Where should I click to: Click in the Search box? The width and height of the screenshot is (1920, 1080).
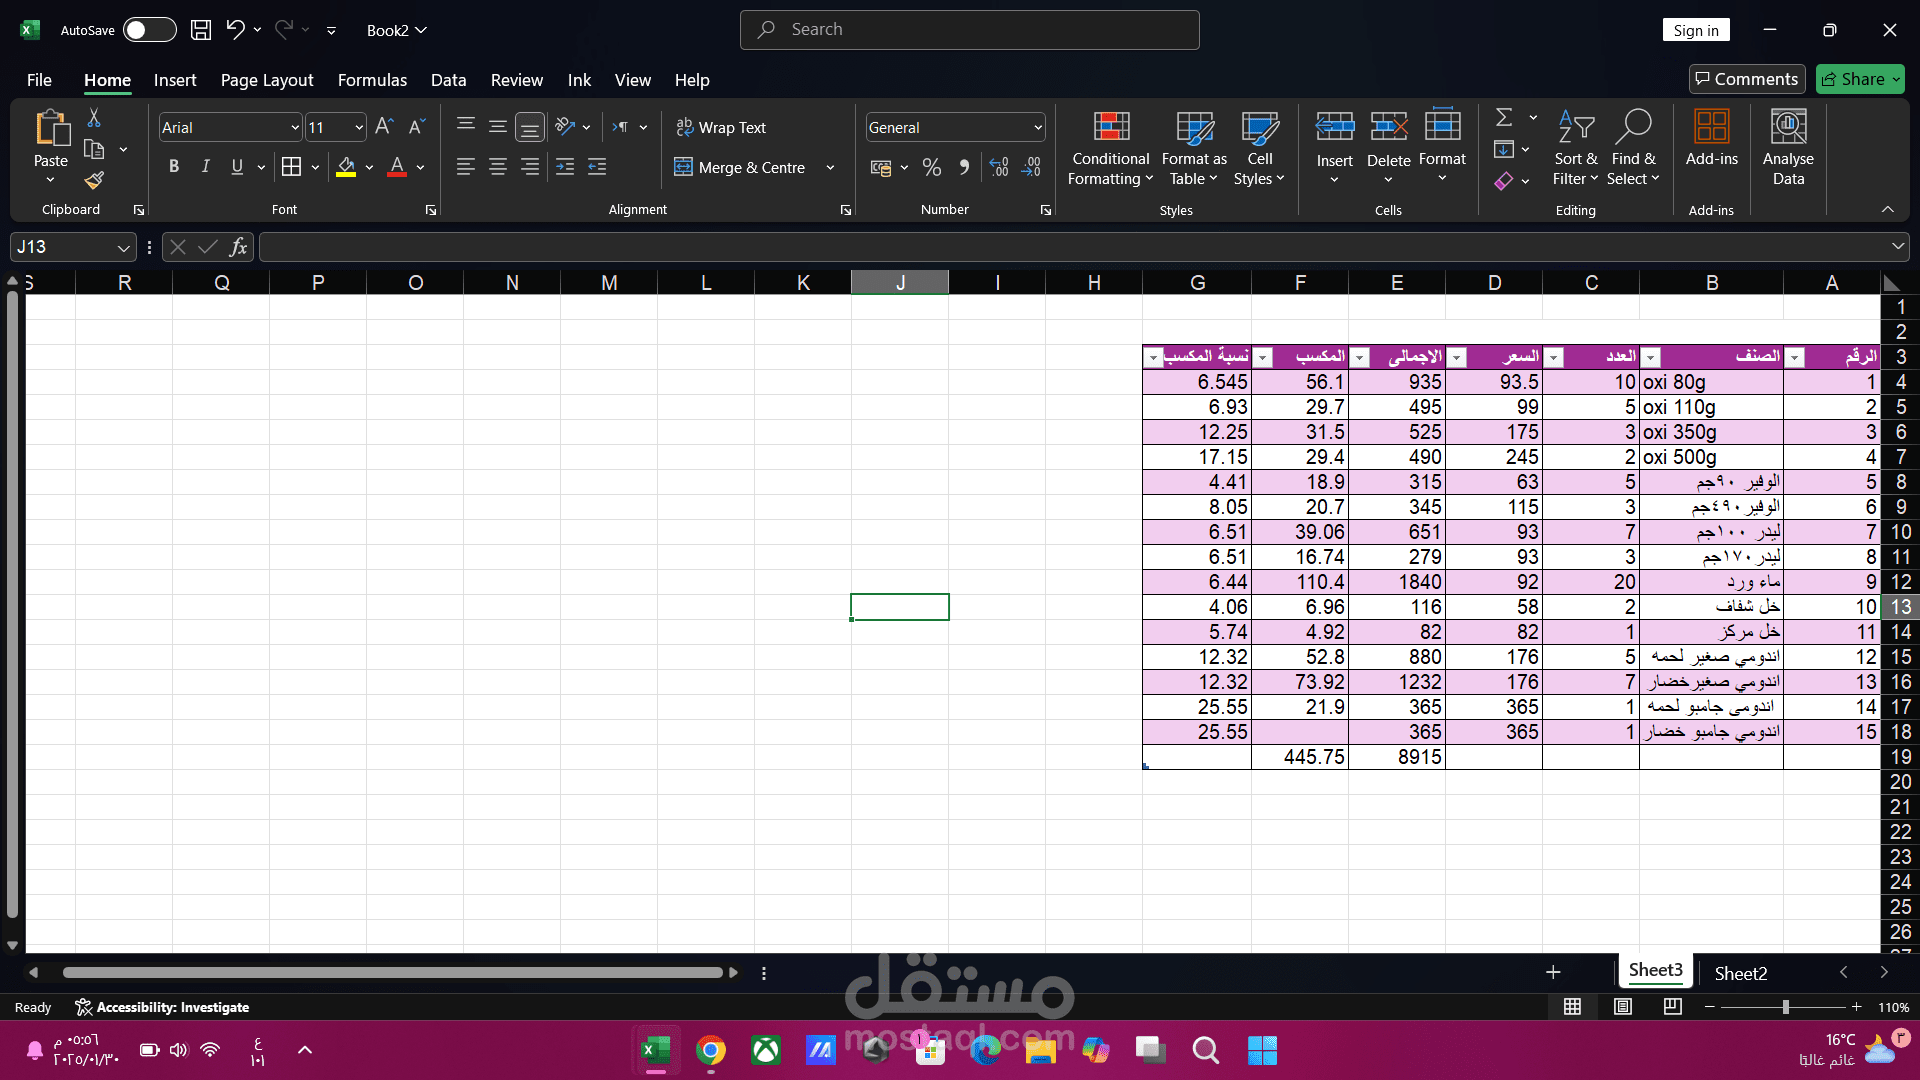click(x=969, y=30)
